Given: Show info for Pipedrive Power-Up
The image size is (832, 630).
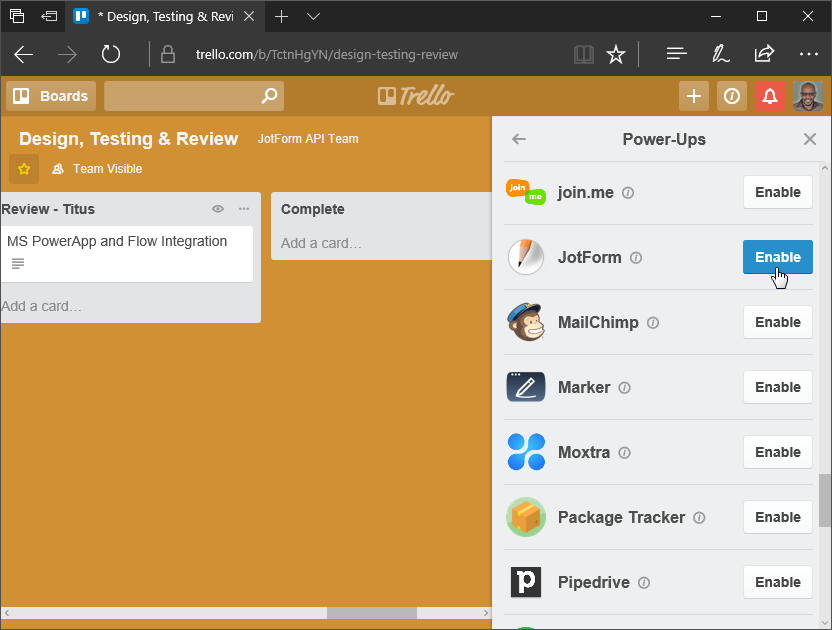Looking at the screenshot, I should tap(644, 583).
